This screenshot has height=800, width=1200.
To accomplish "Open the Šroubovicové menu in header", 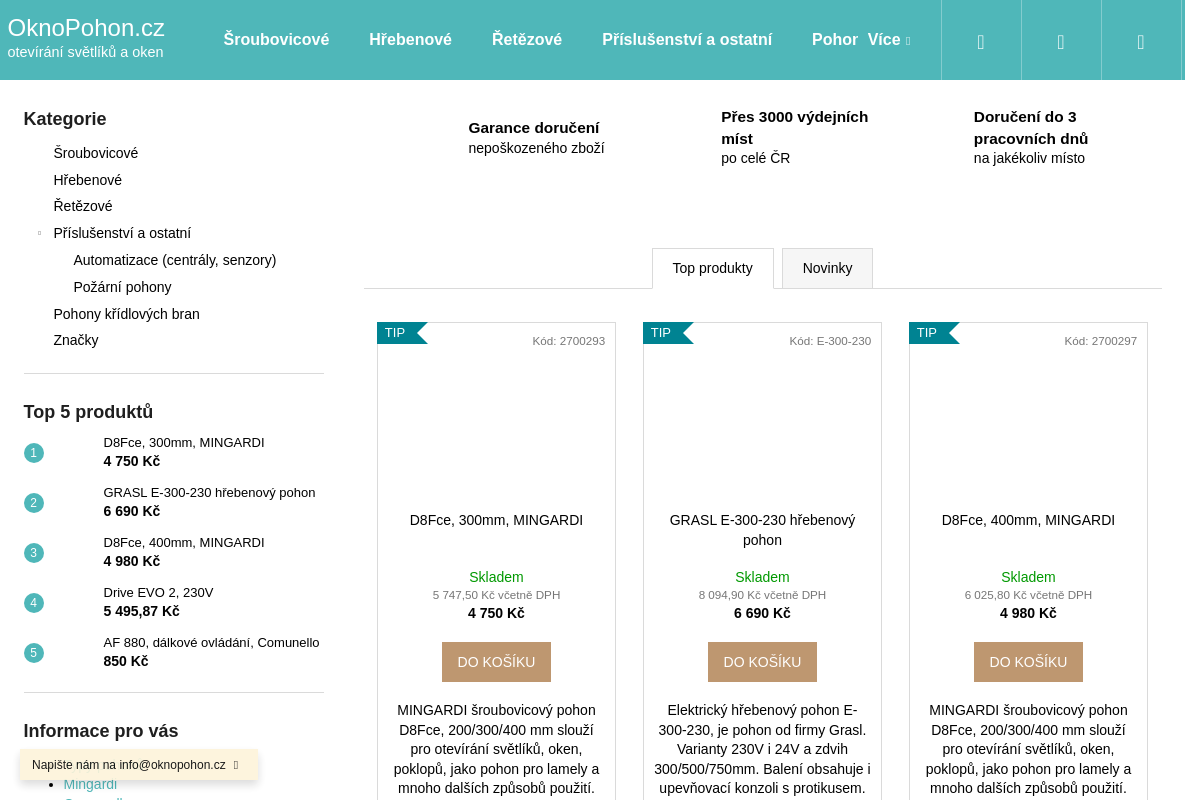I will point(276,40).
